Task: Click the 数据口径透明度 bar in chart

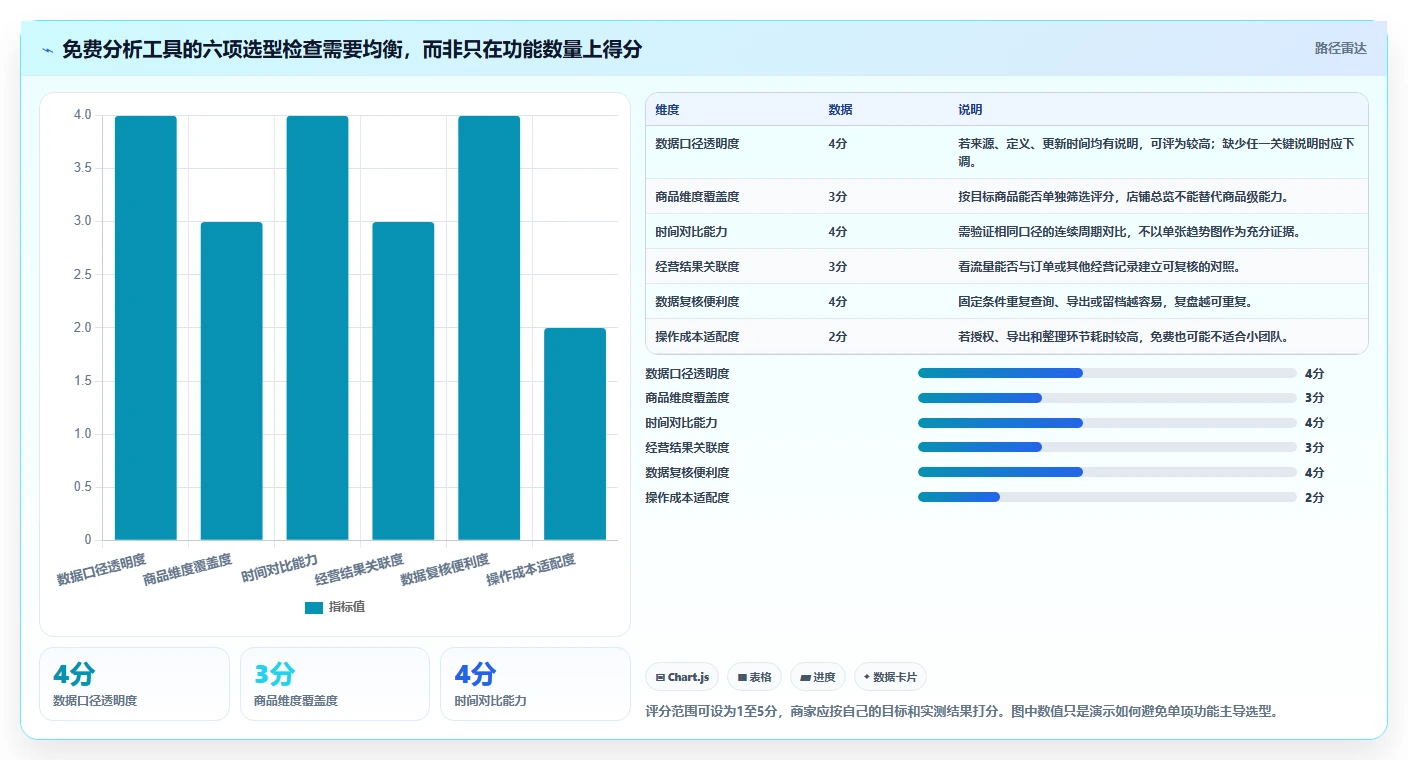Action: click(146, 328)
